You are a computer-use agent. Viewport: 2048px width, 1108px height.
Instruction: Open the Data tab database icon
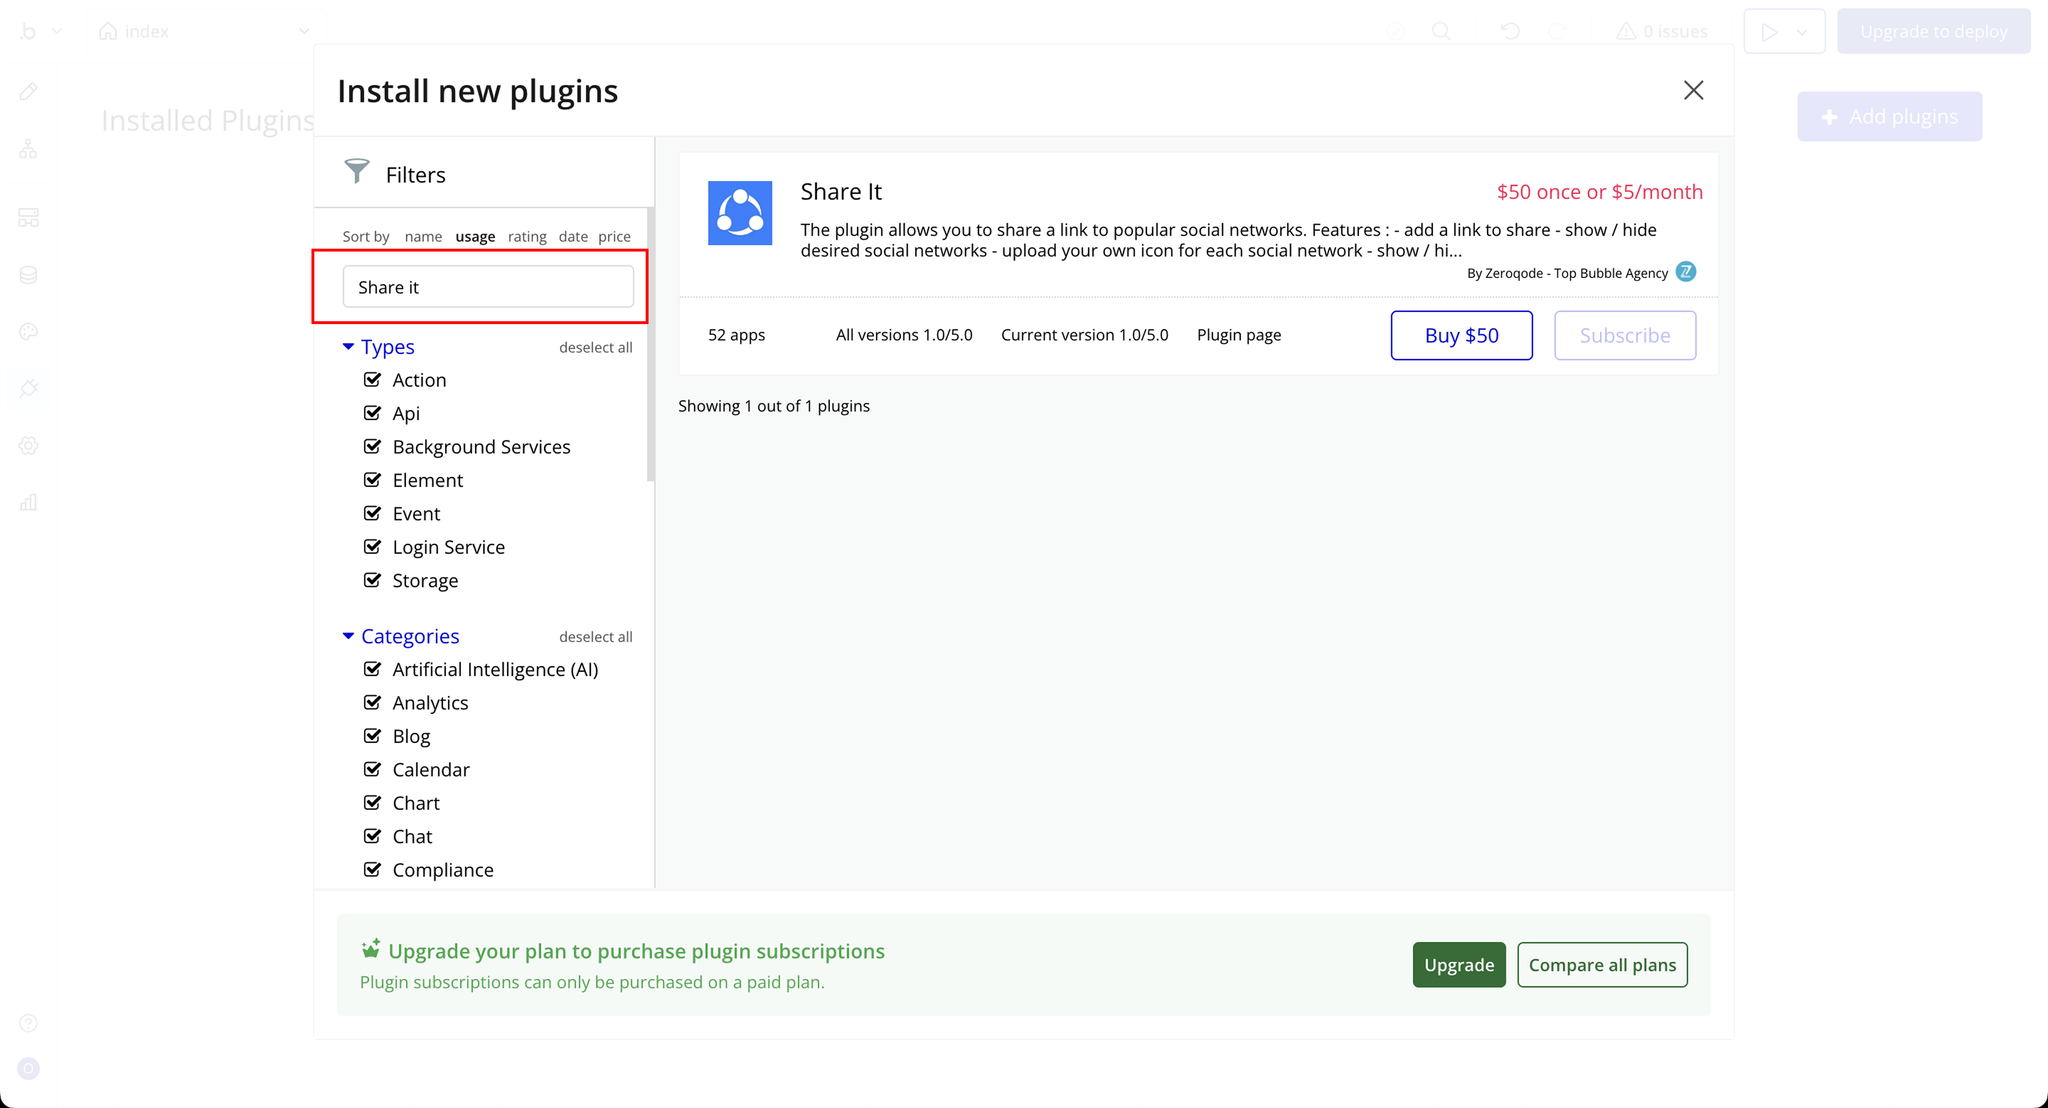point(28,275)
